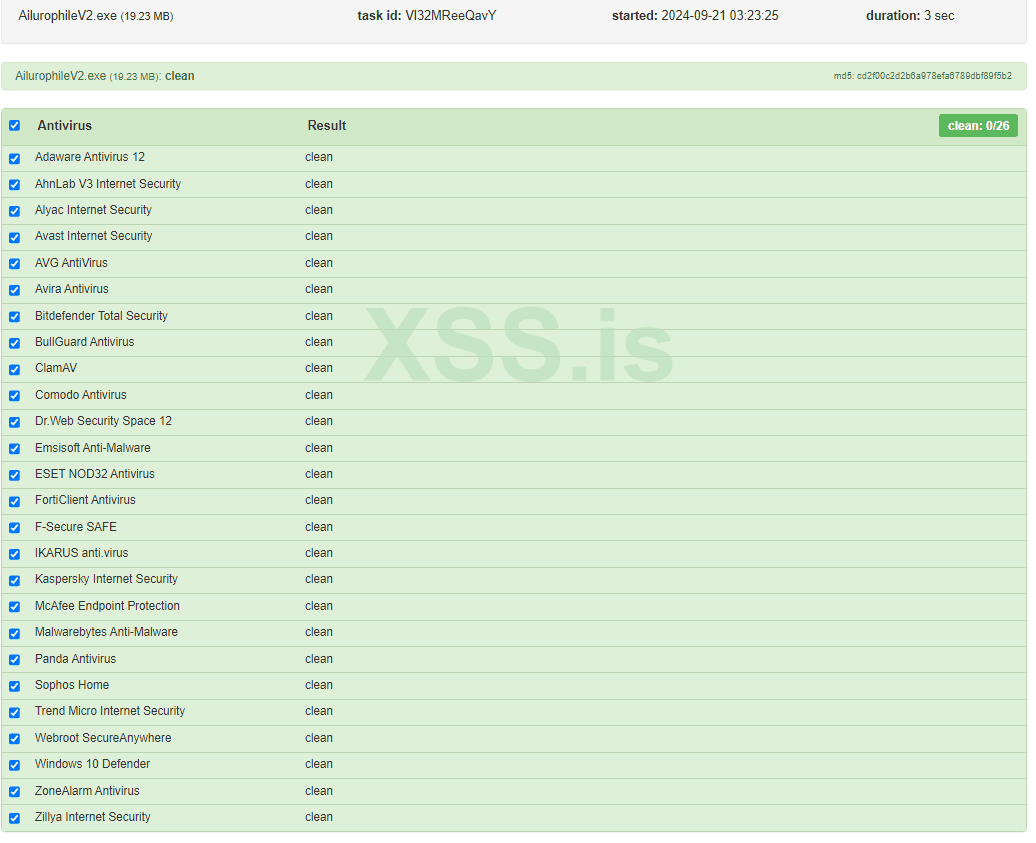This screenshot has width=1036, height=843.
Task: Uncheck the ESET NOD32 Antivirus checkbox
Action: 15,476
